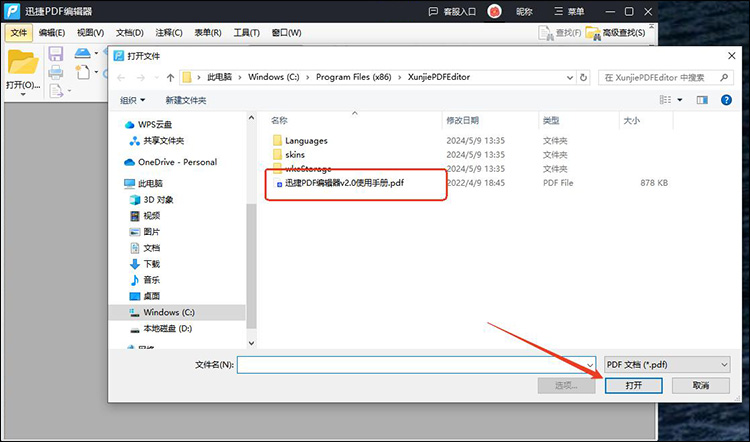This screenshot has width=750, height=442.
Task: Click 查找(F) in the editor toolbar
Action: point(560,33)
